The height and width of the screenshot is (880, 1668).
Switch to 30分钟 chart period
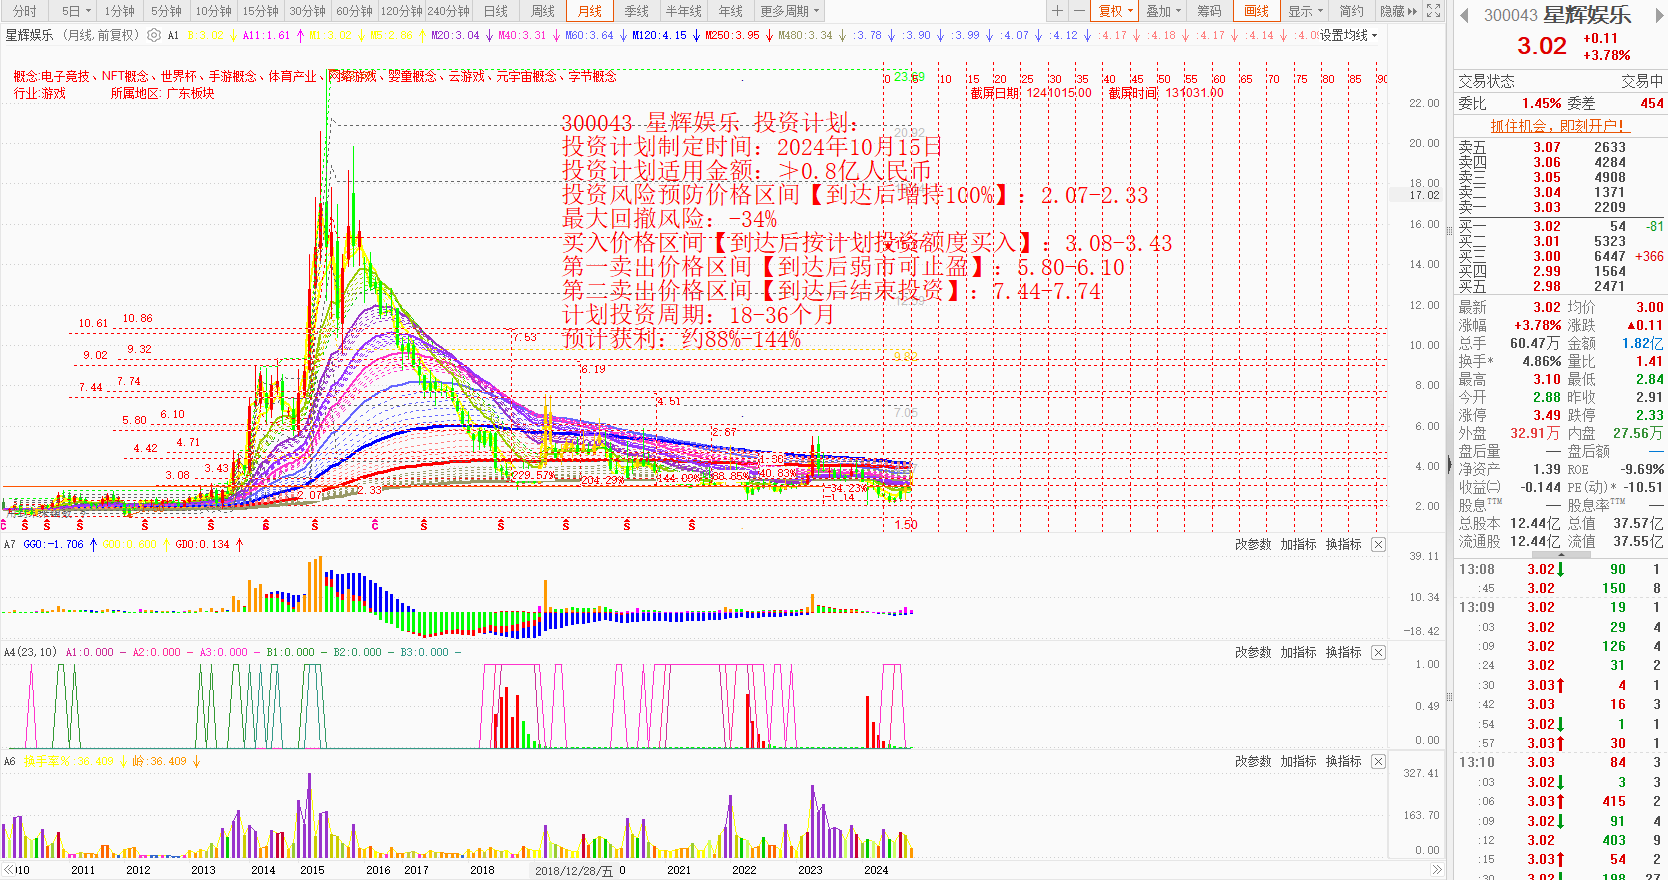pos(308,11)
